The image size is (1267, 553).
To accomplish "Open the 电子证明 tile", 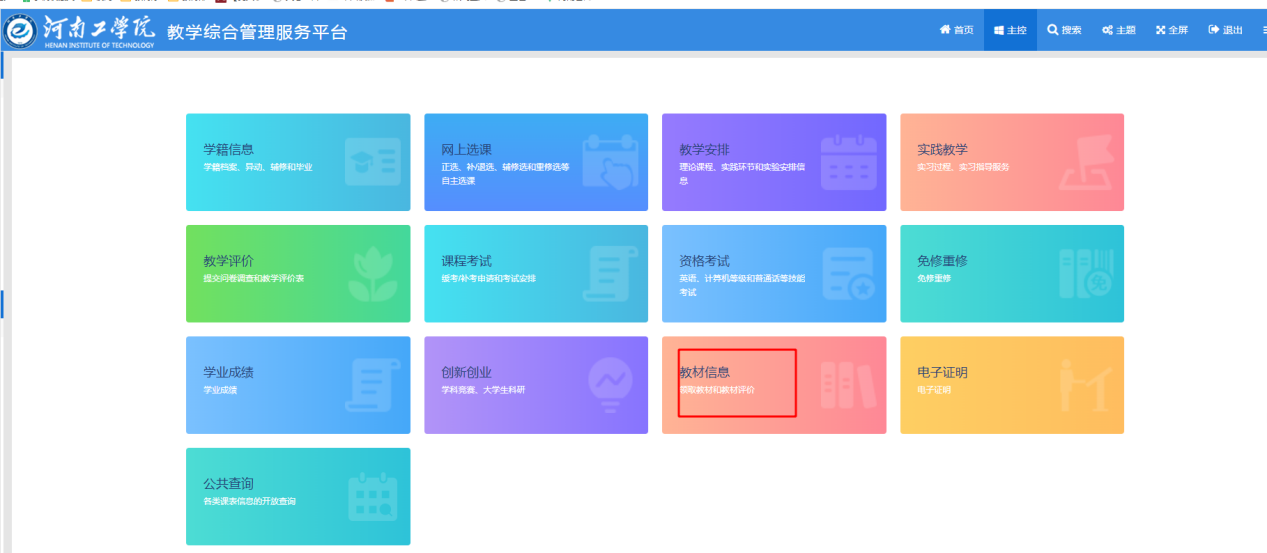I will (1011, 385).
